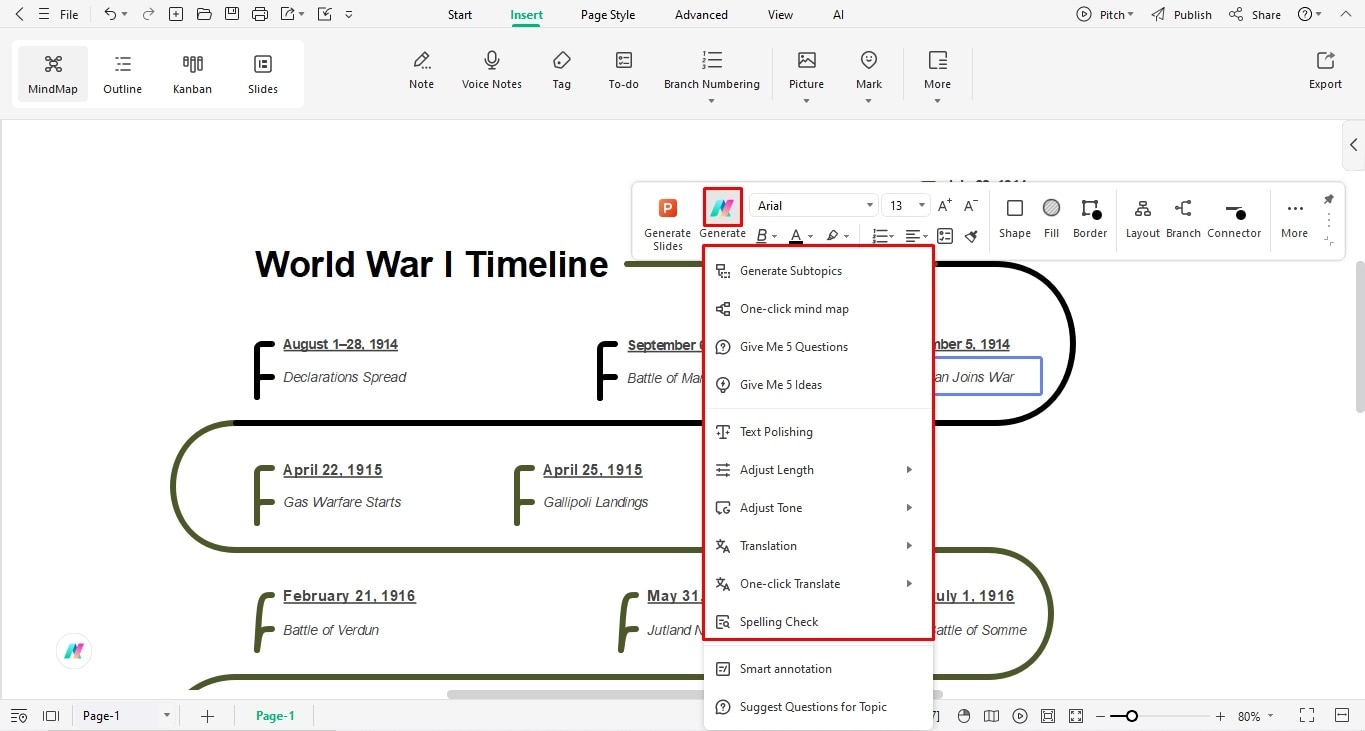
Task: Click the Layout tool
Action: (1142, 219)
